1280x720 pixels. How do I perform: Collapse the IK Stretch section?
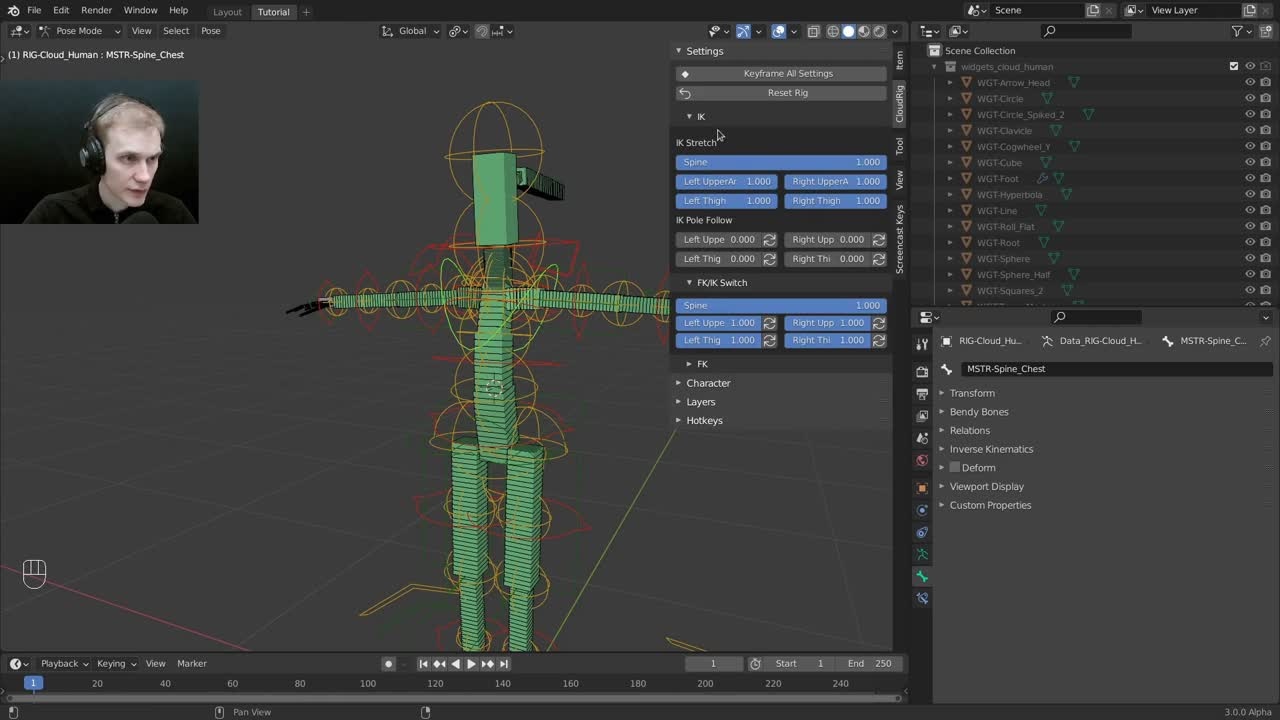pos(696,142)
